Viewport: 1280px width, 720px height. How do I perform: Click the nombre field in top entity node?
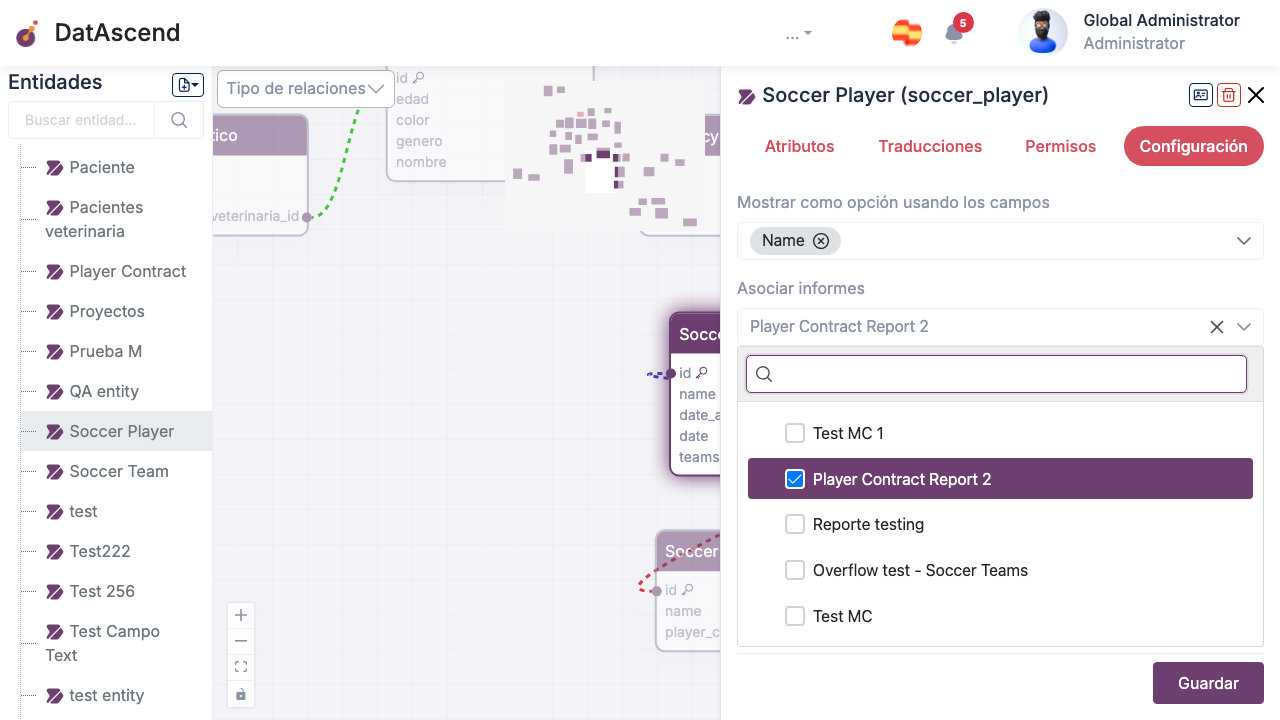coord(421,162)
